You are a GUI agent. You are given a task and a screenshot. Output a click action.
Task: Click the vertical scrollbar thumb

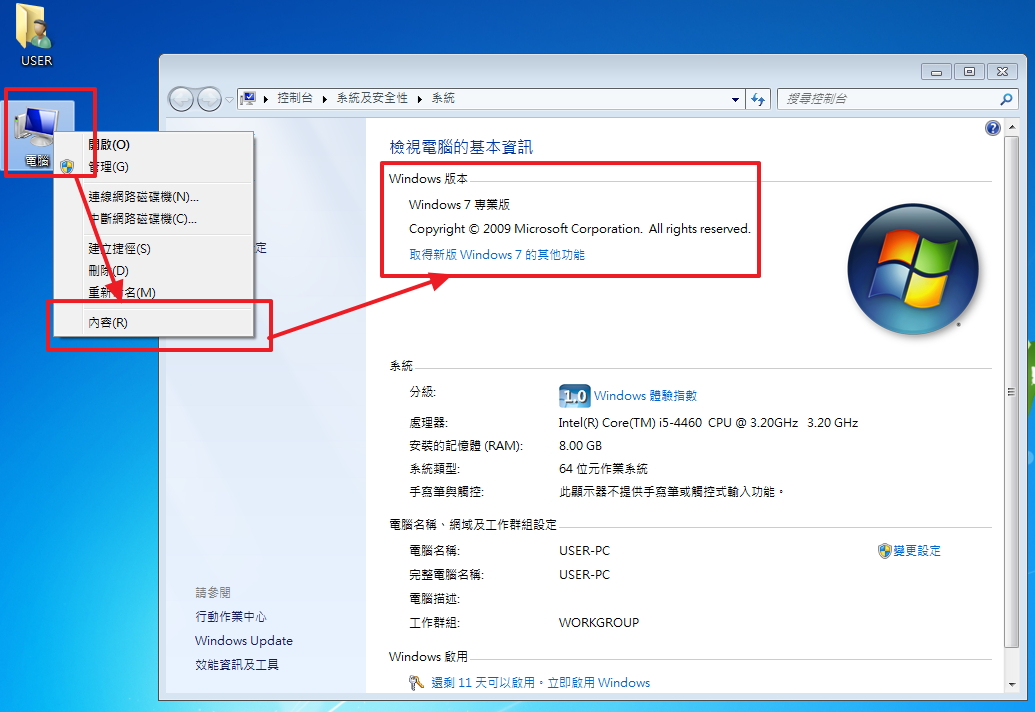pyautogui.click(x=1011, y=391)
